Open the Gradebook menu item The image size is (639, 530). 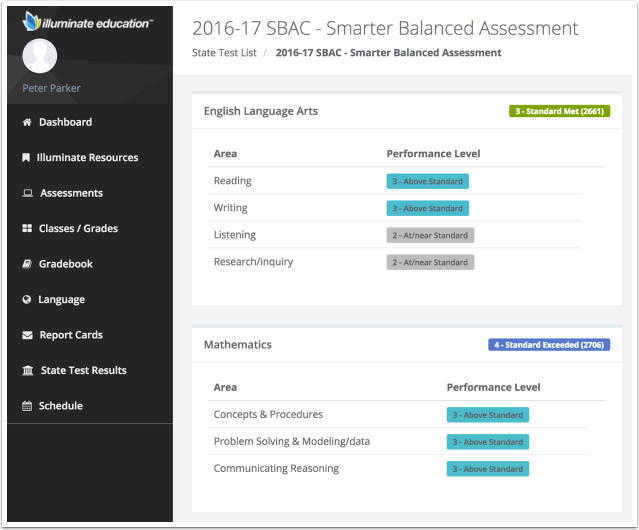click(66, 264)
